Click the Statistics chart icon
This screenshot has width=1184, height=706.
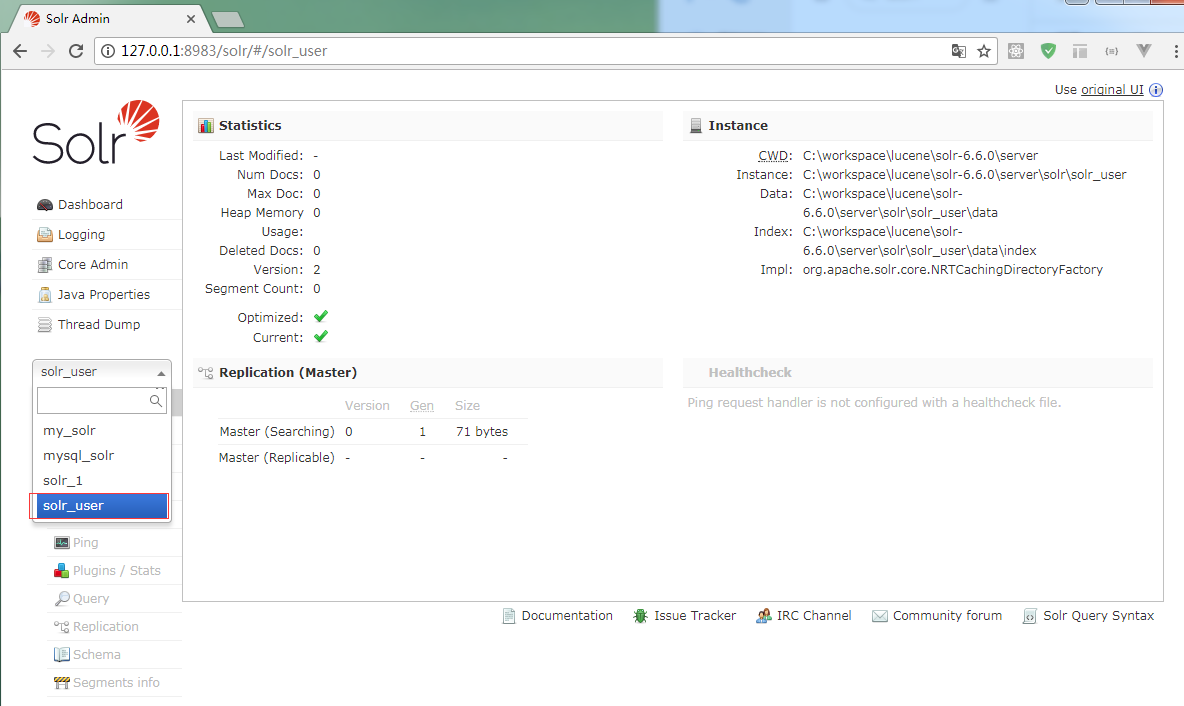pyautogui.click(x=206, y=126)
